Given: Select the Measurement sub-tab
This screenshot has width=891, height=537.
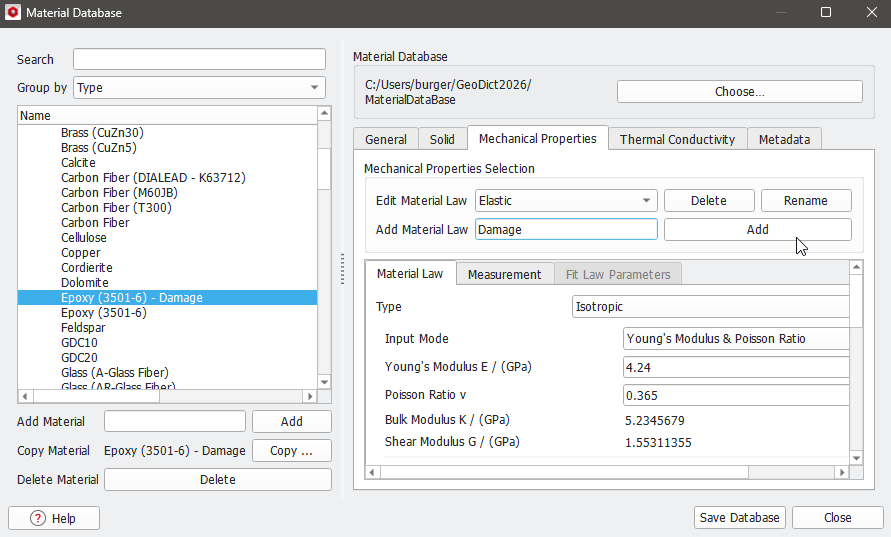Looking at the screenshot, I should pyautogui.click(x=504, y=274).
